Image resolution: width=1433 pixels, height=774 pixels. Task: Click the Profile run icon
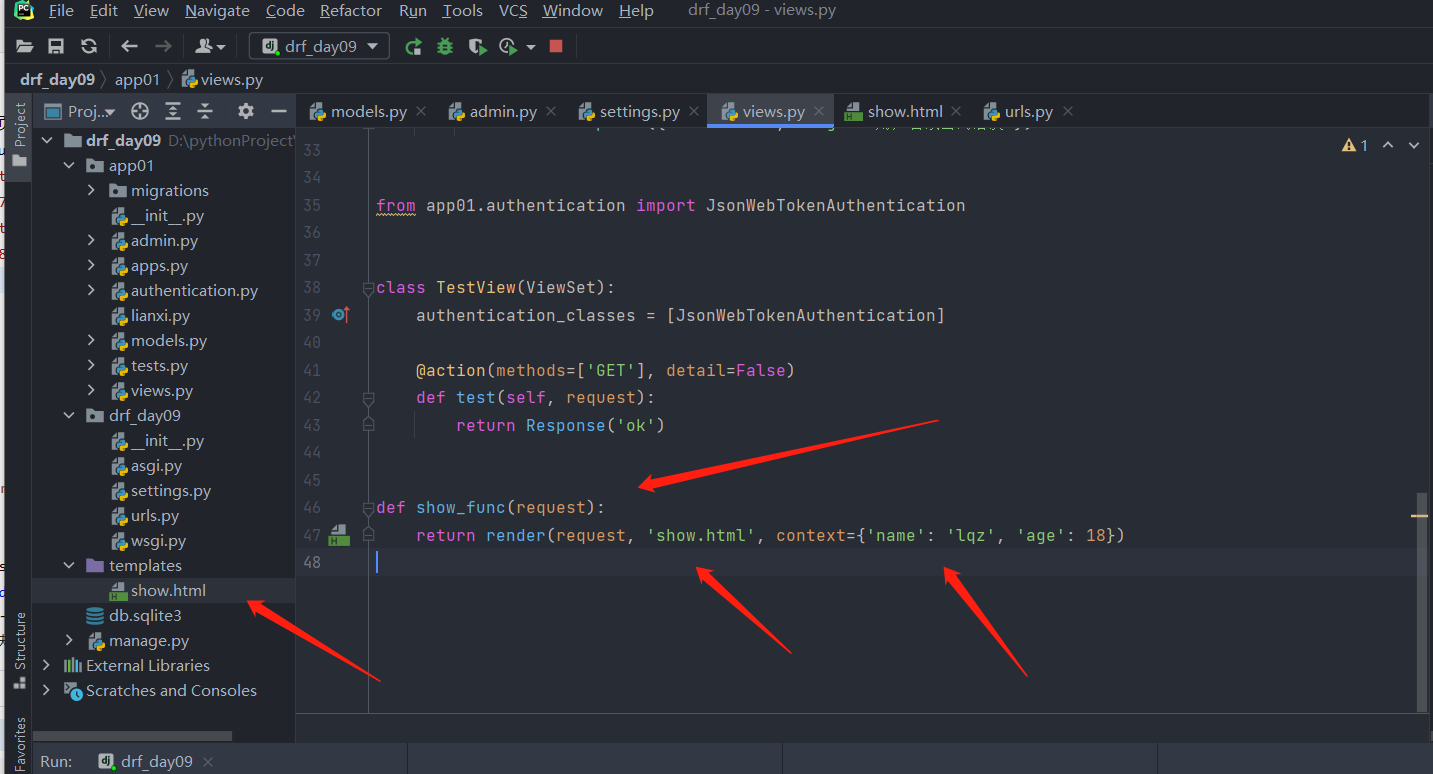(x=509, y=46)
